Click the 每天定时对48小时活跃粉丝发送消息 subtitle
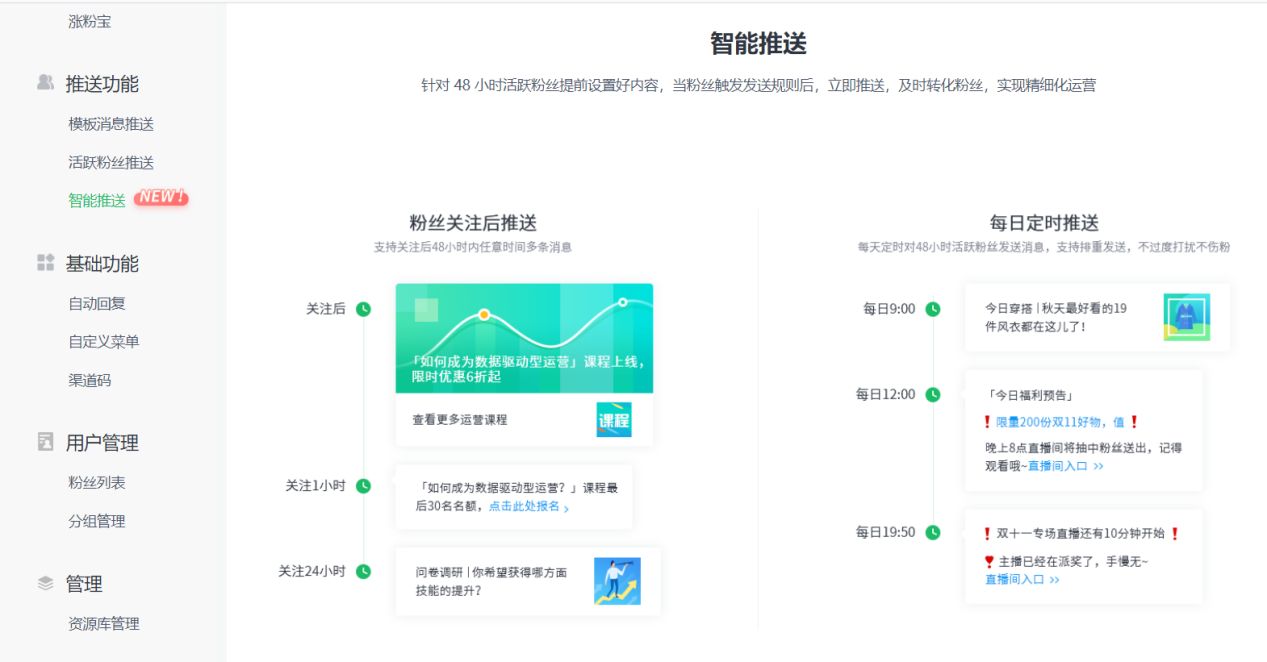Viewport: 1267px width, 662px height. (x=1044, y=247)
